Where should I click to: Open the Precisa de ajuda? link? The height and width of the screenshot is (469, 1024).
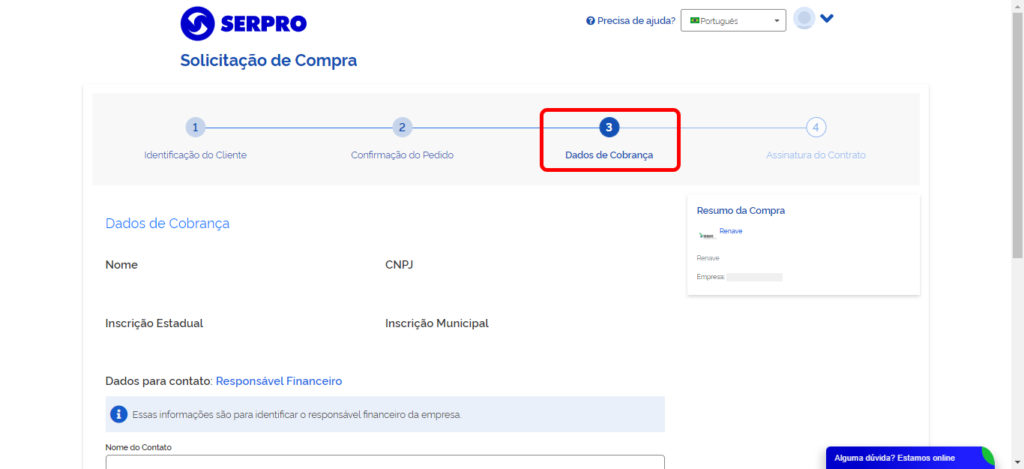click(636, 20)
